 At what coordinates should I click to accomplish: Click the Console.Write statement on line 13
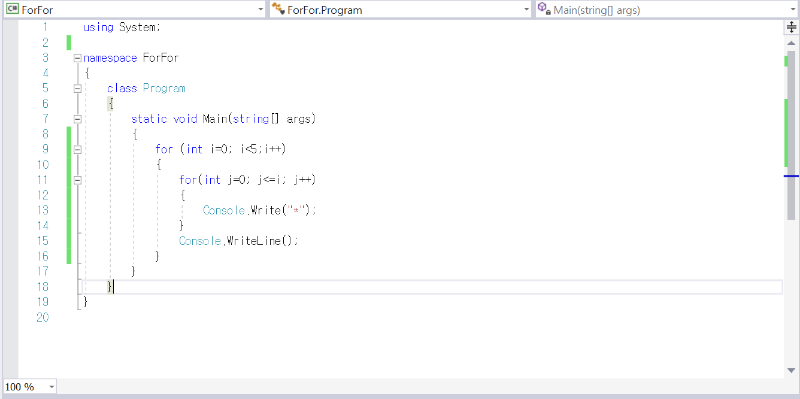(260, 210)
